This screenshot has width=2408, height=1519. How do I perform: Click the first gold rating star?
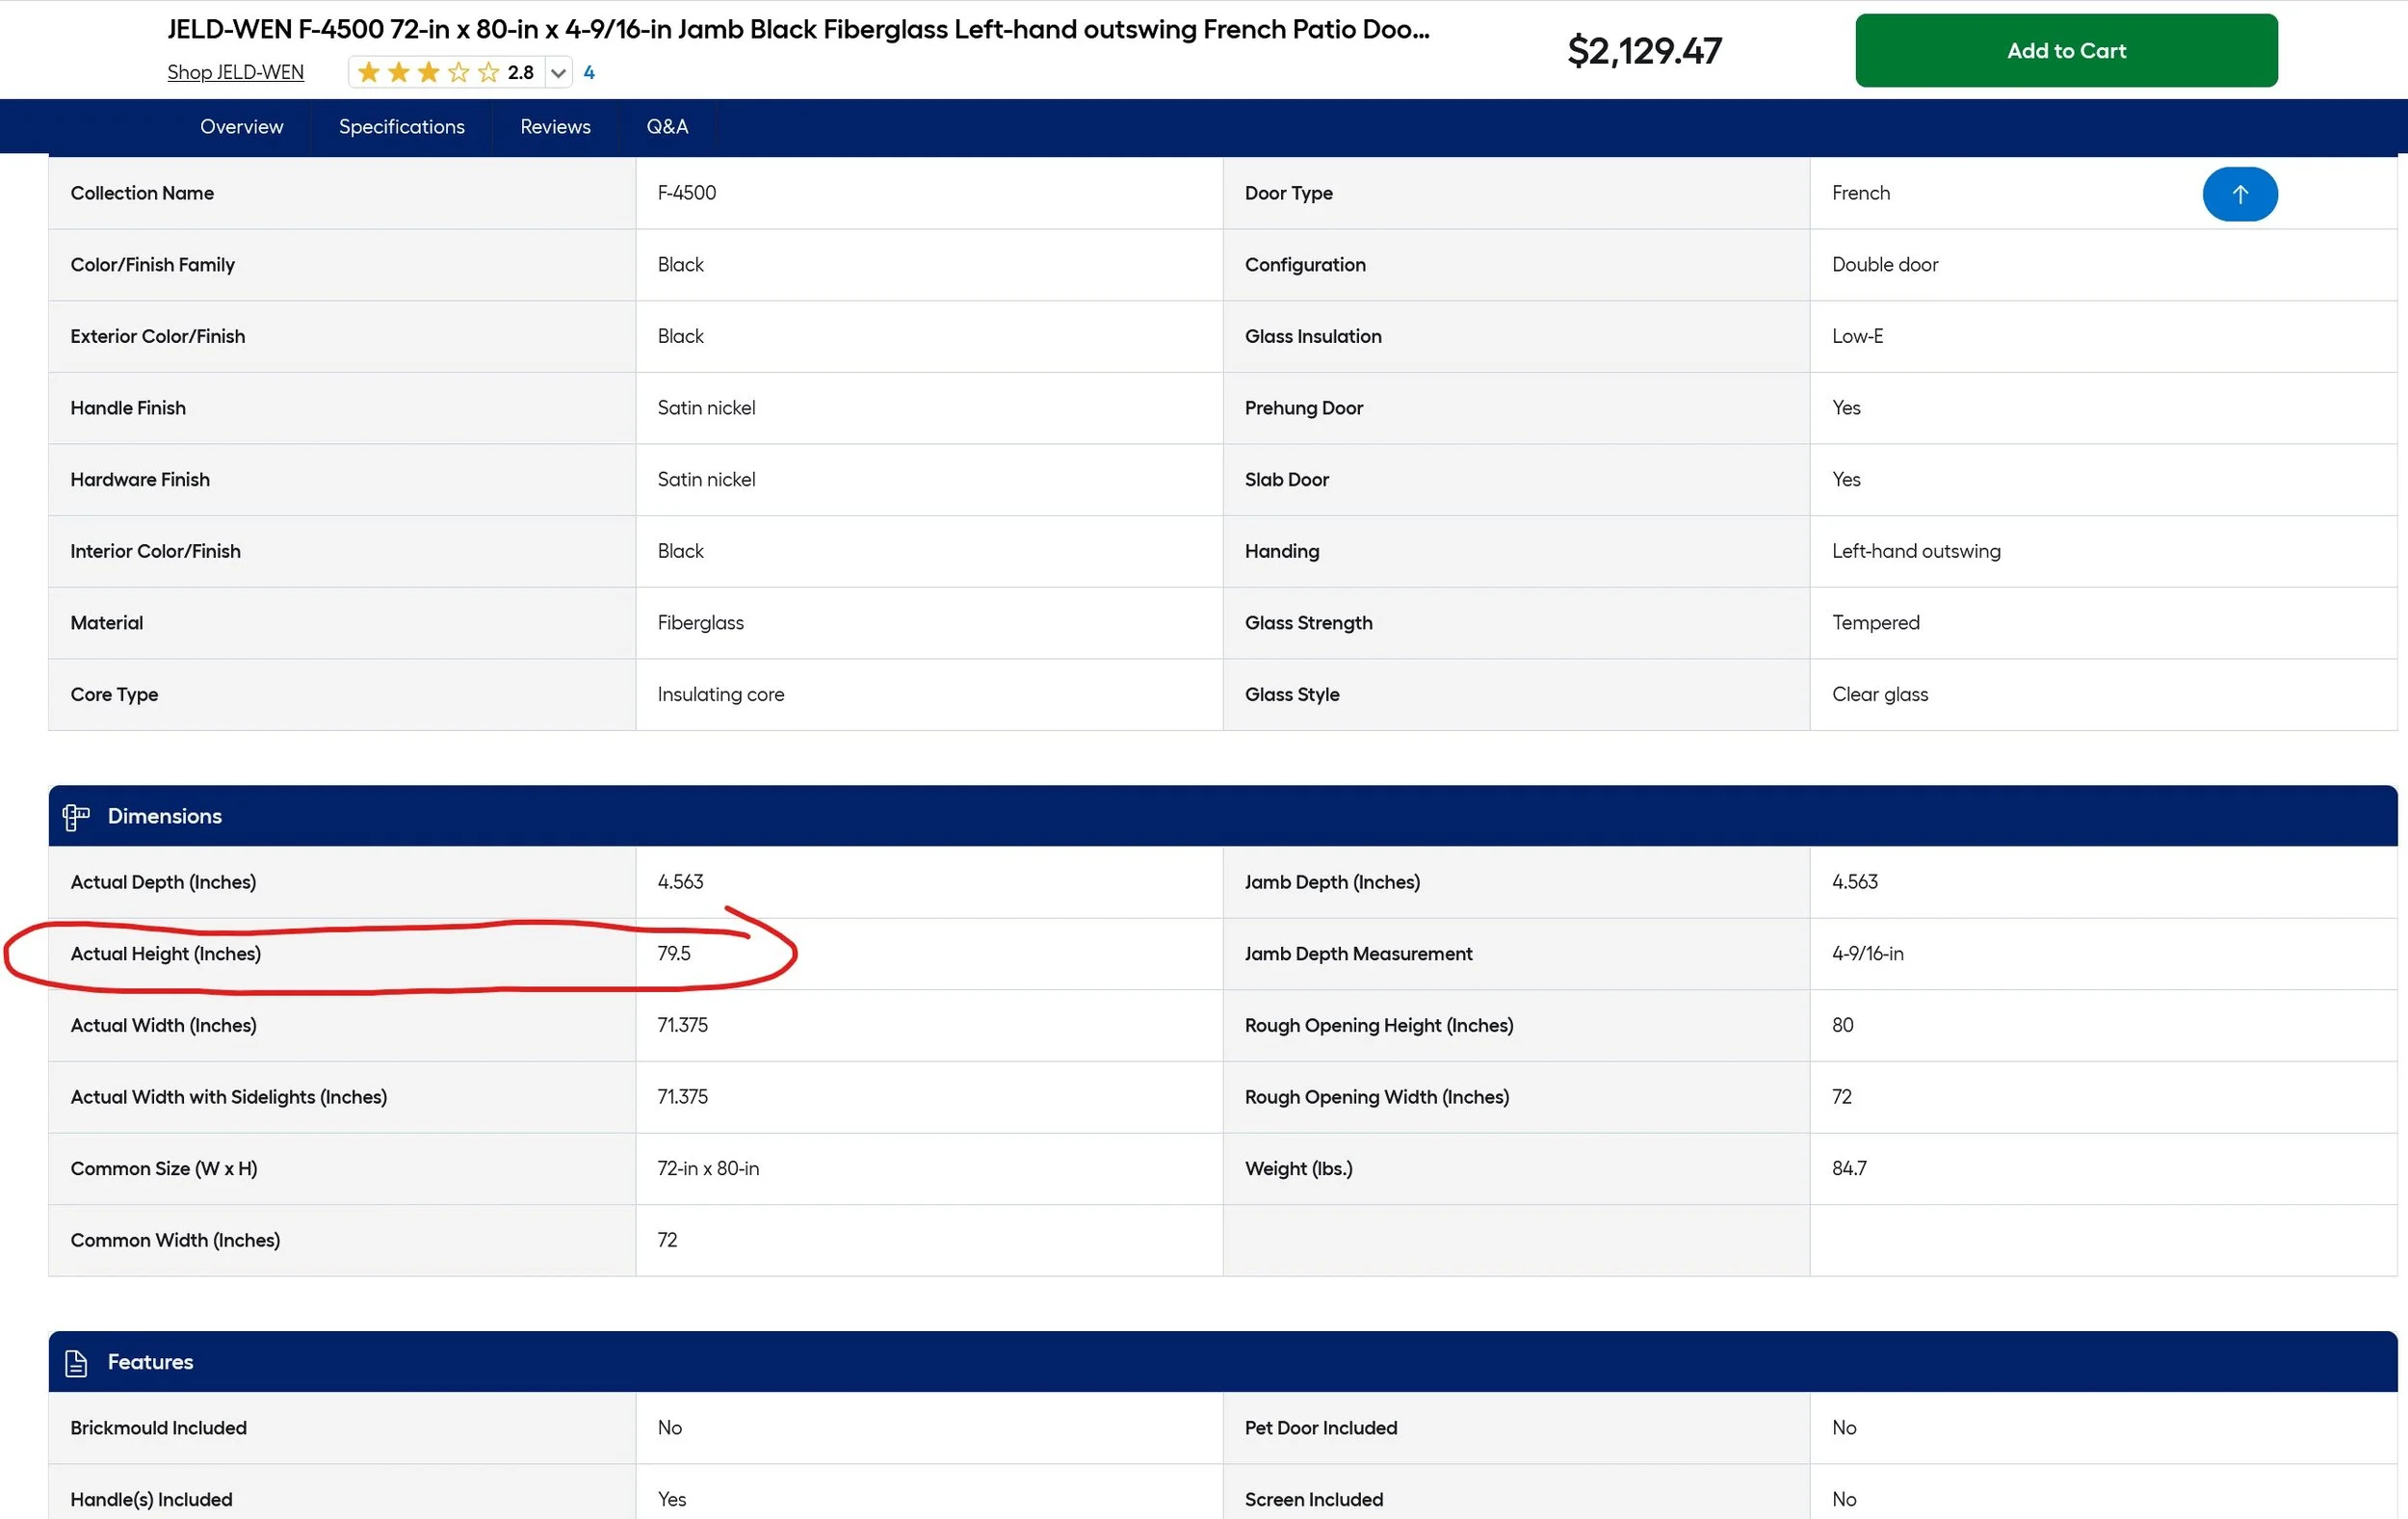tap(368, 72)
